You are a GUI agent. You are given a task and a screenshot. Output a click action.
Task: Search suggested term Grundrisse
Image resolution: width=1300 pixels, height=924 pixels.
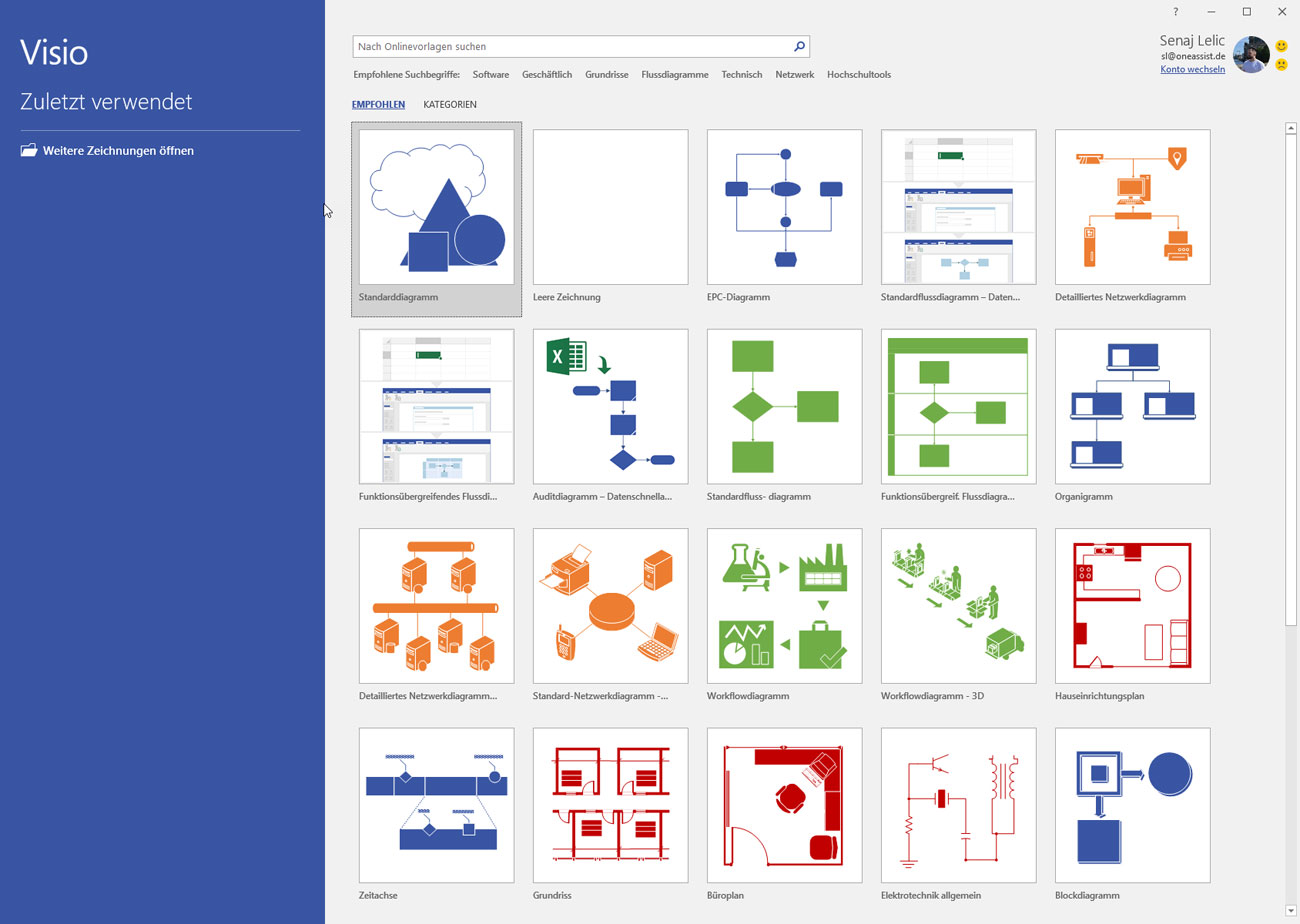[607, 75]
